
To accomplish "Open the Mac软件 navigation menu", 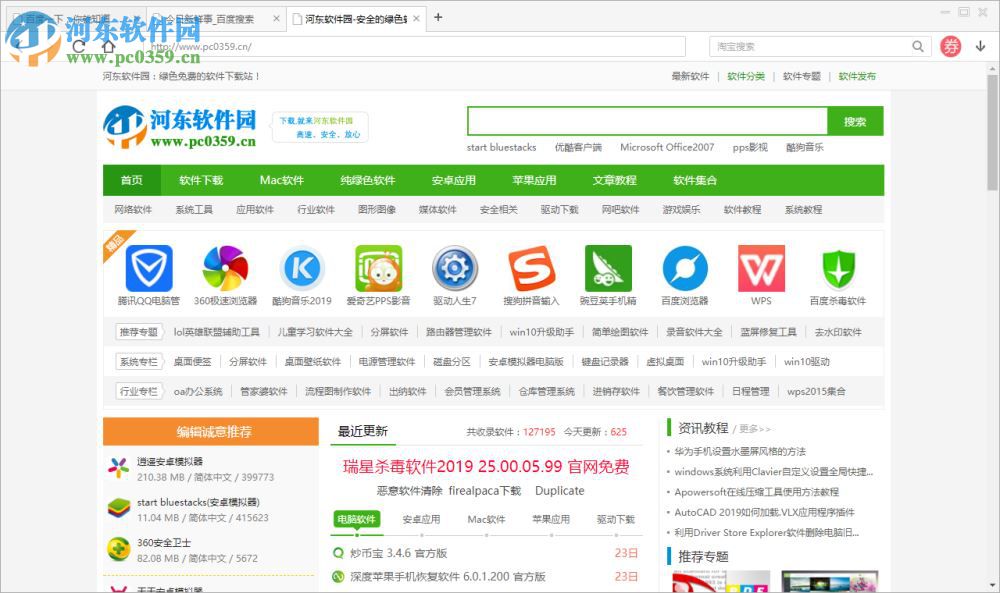I will (x=281, y=181).
